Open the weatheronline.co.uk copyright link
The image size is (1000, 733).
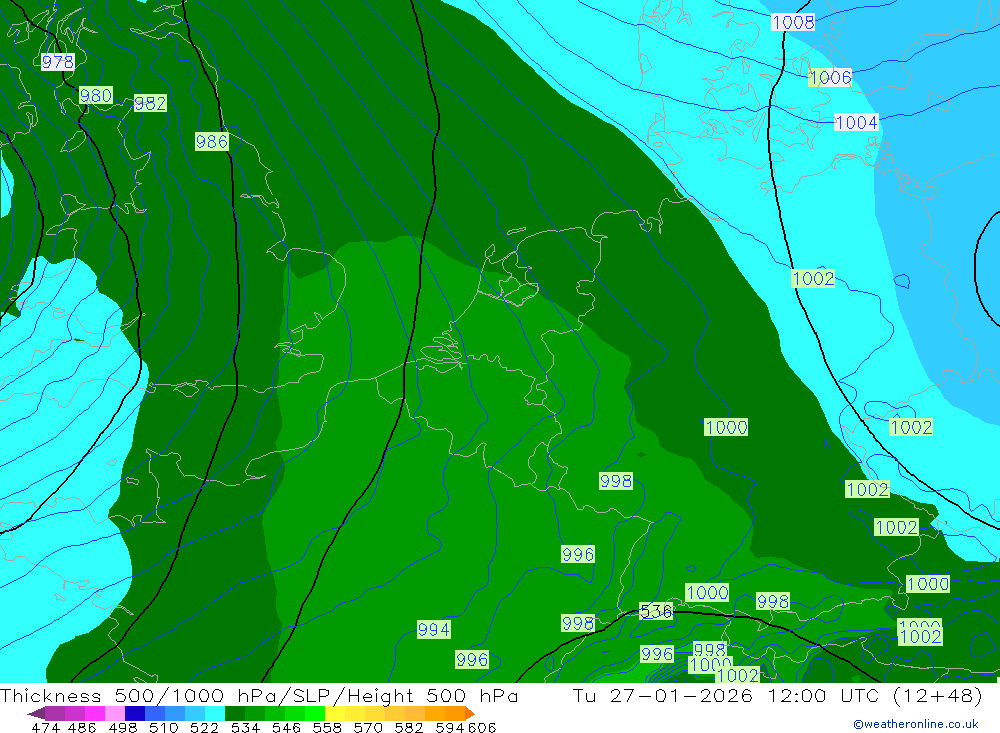pyautogui.click(x=916, y=724)
